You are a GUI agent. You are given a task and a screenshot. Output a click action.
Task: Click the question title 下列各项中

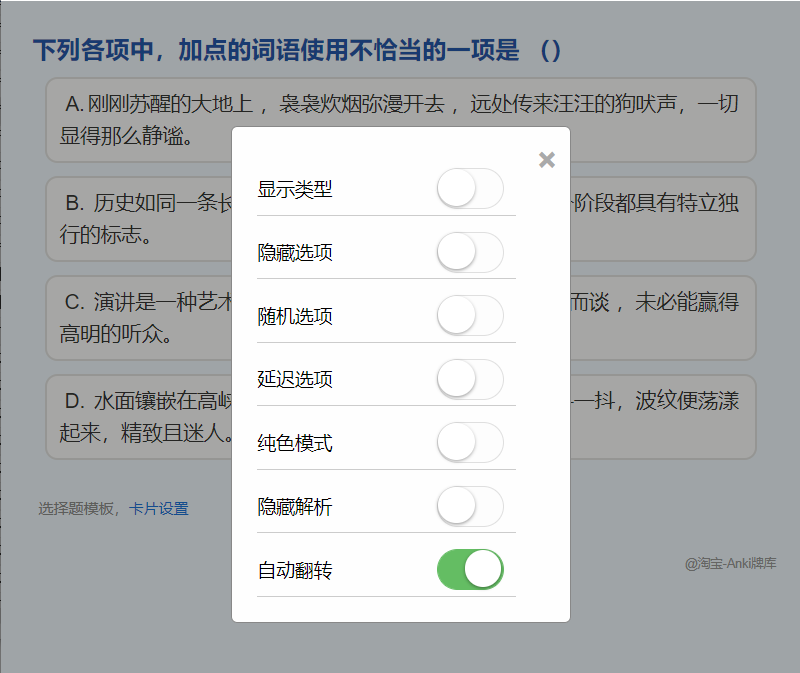tap(296, 51)
